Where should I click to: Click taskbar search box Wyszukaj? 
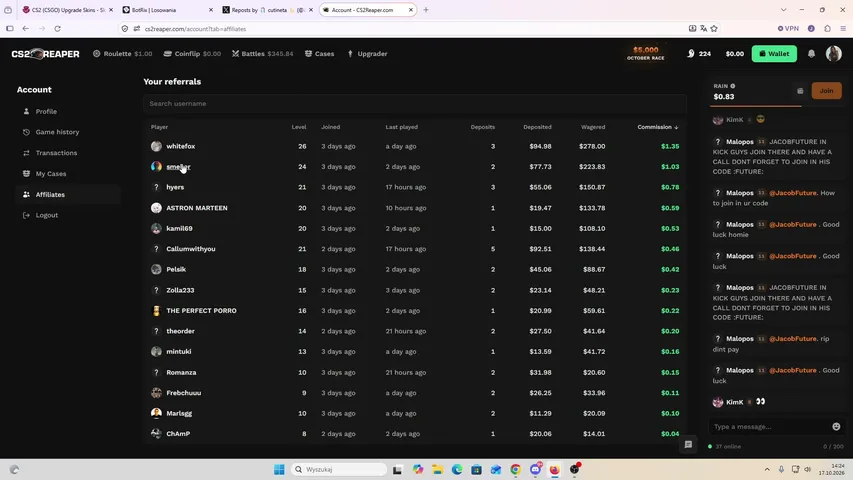tap(338, 469)
